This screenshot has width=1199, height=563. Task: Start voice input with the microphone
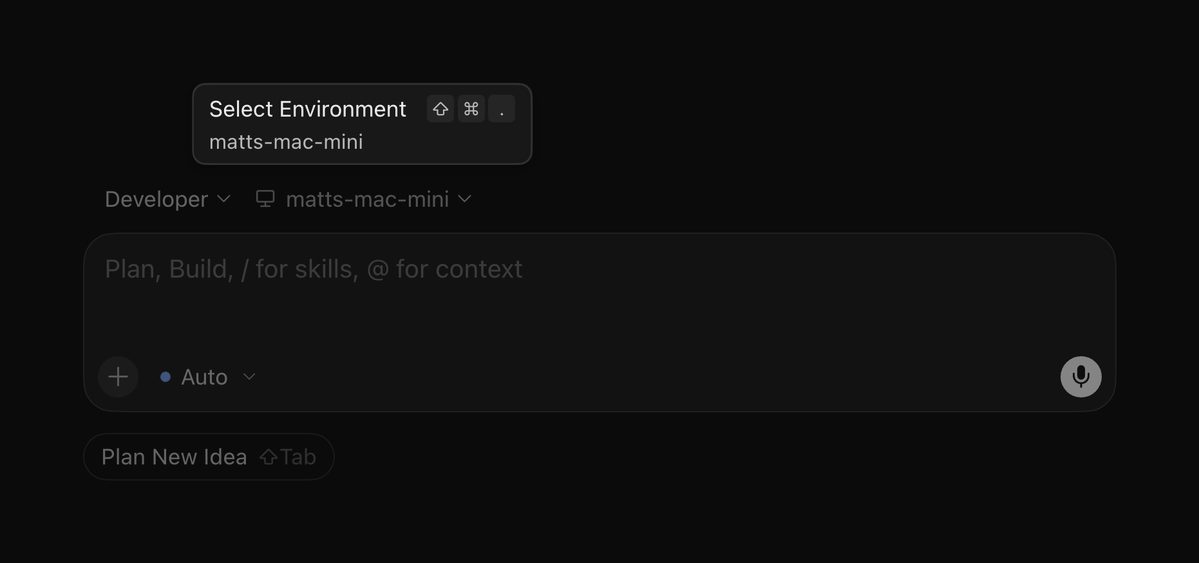click(x=1080, y=376)
